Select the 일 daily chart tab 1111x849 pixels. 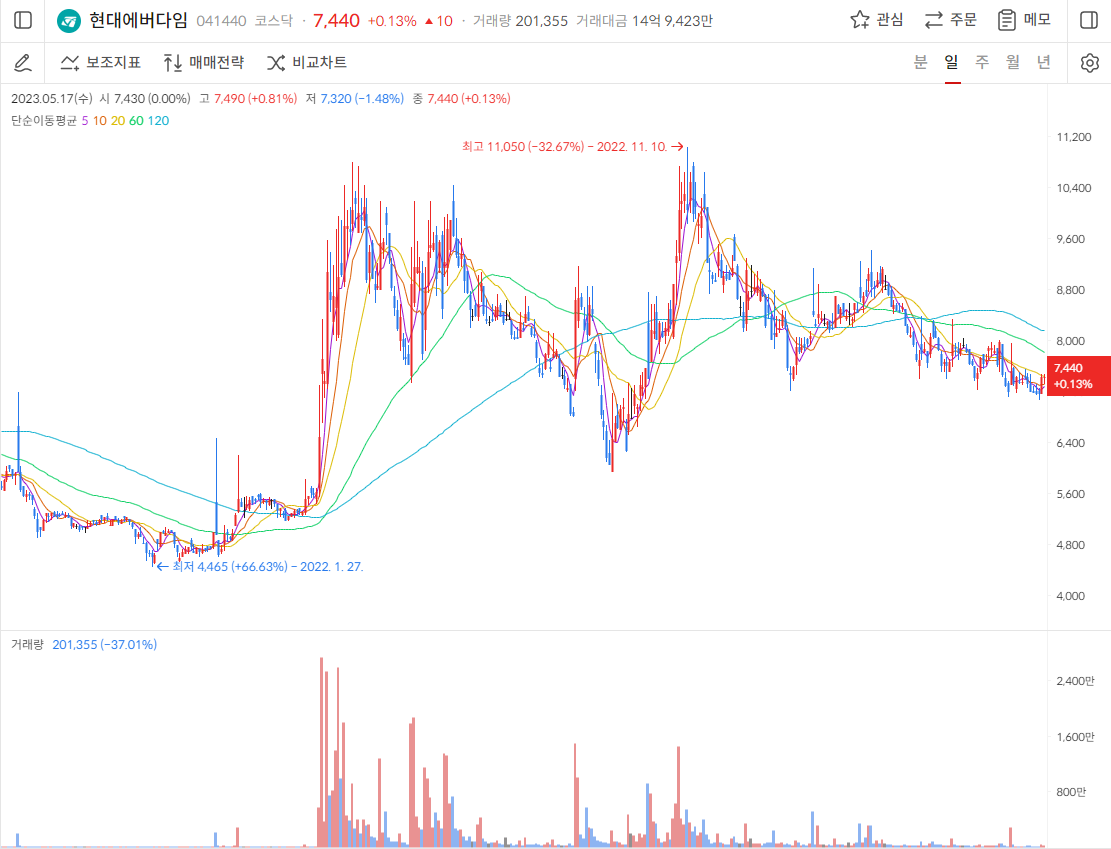pos(952,62)
